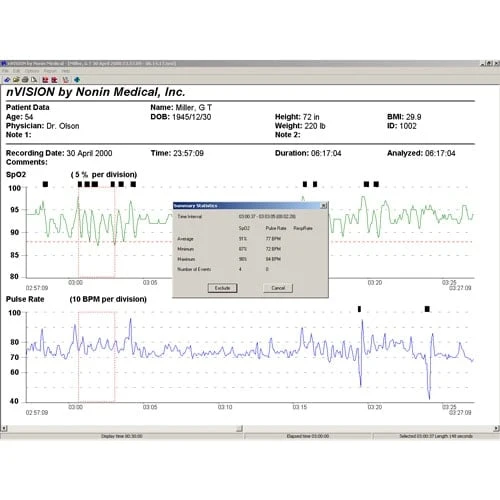The width and height of the screenshot is (500, 500).
Task: Click the open folder toolbar icon
Action: tap(16, 80)
